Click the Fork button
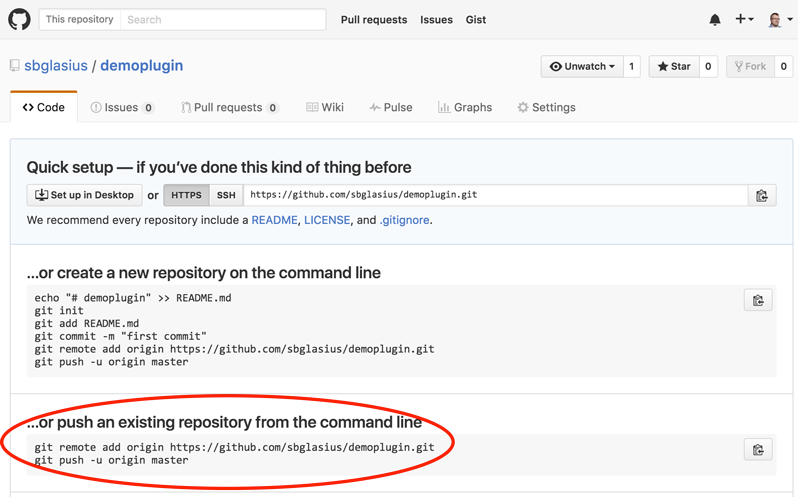This screenshot has height=497, width=798. click(750, 67)
